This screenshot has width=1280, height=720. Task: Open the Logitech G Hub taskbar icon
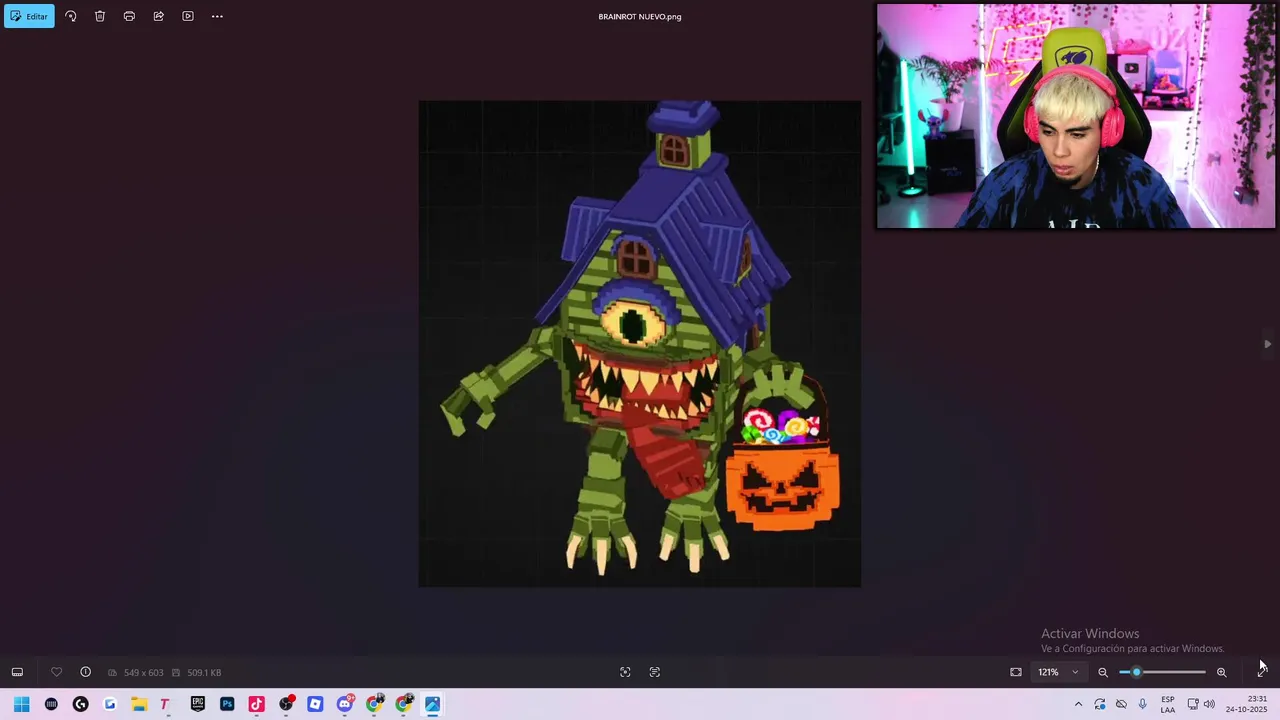tap(80, 704)
